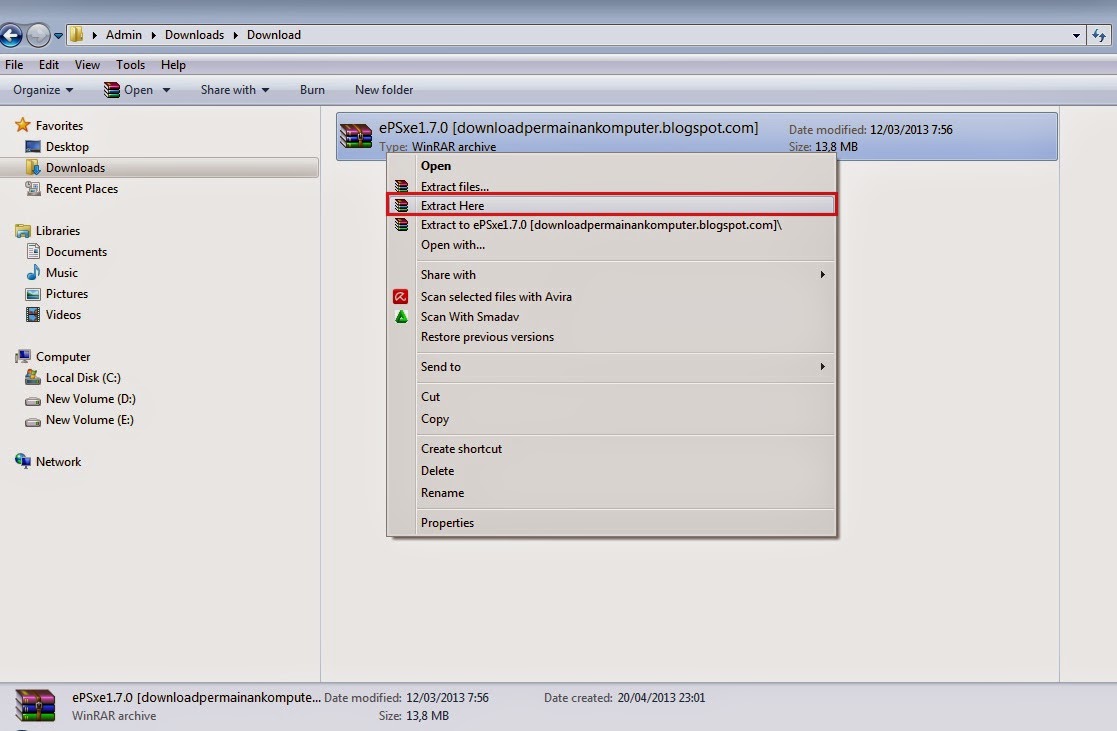
Task: Expand the Share with submenu
Action: pyautogui.click(x=448, y=274)
